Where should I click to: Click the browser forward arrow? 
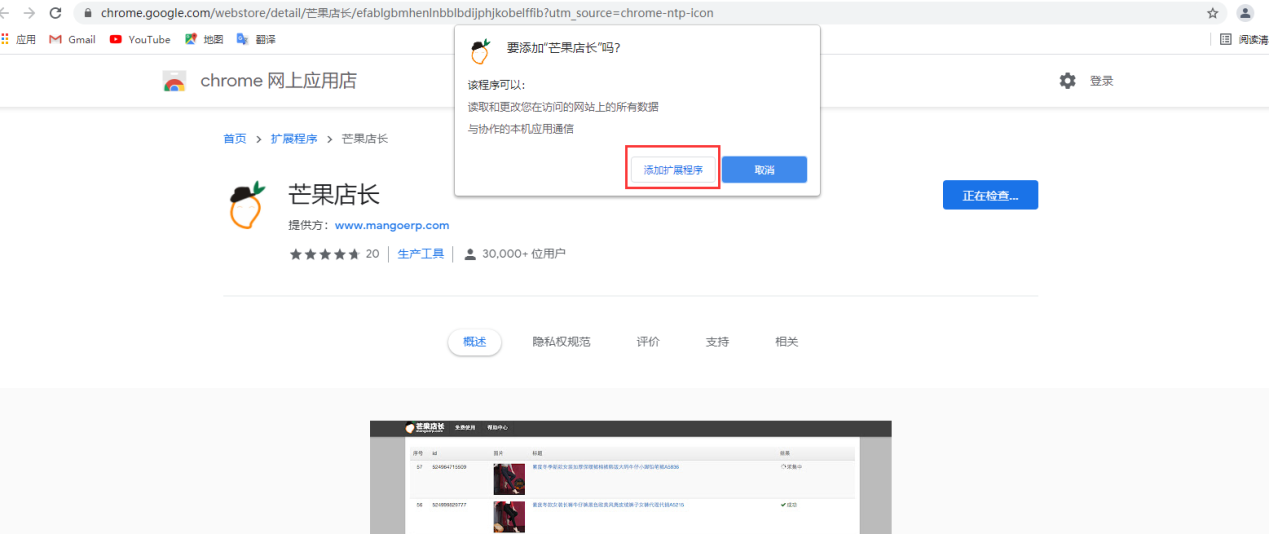pos(29,13)
